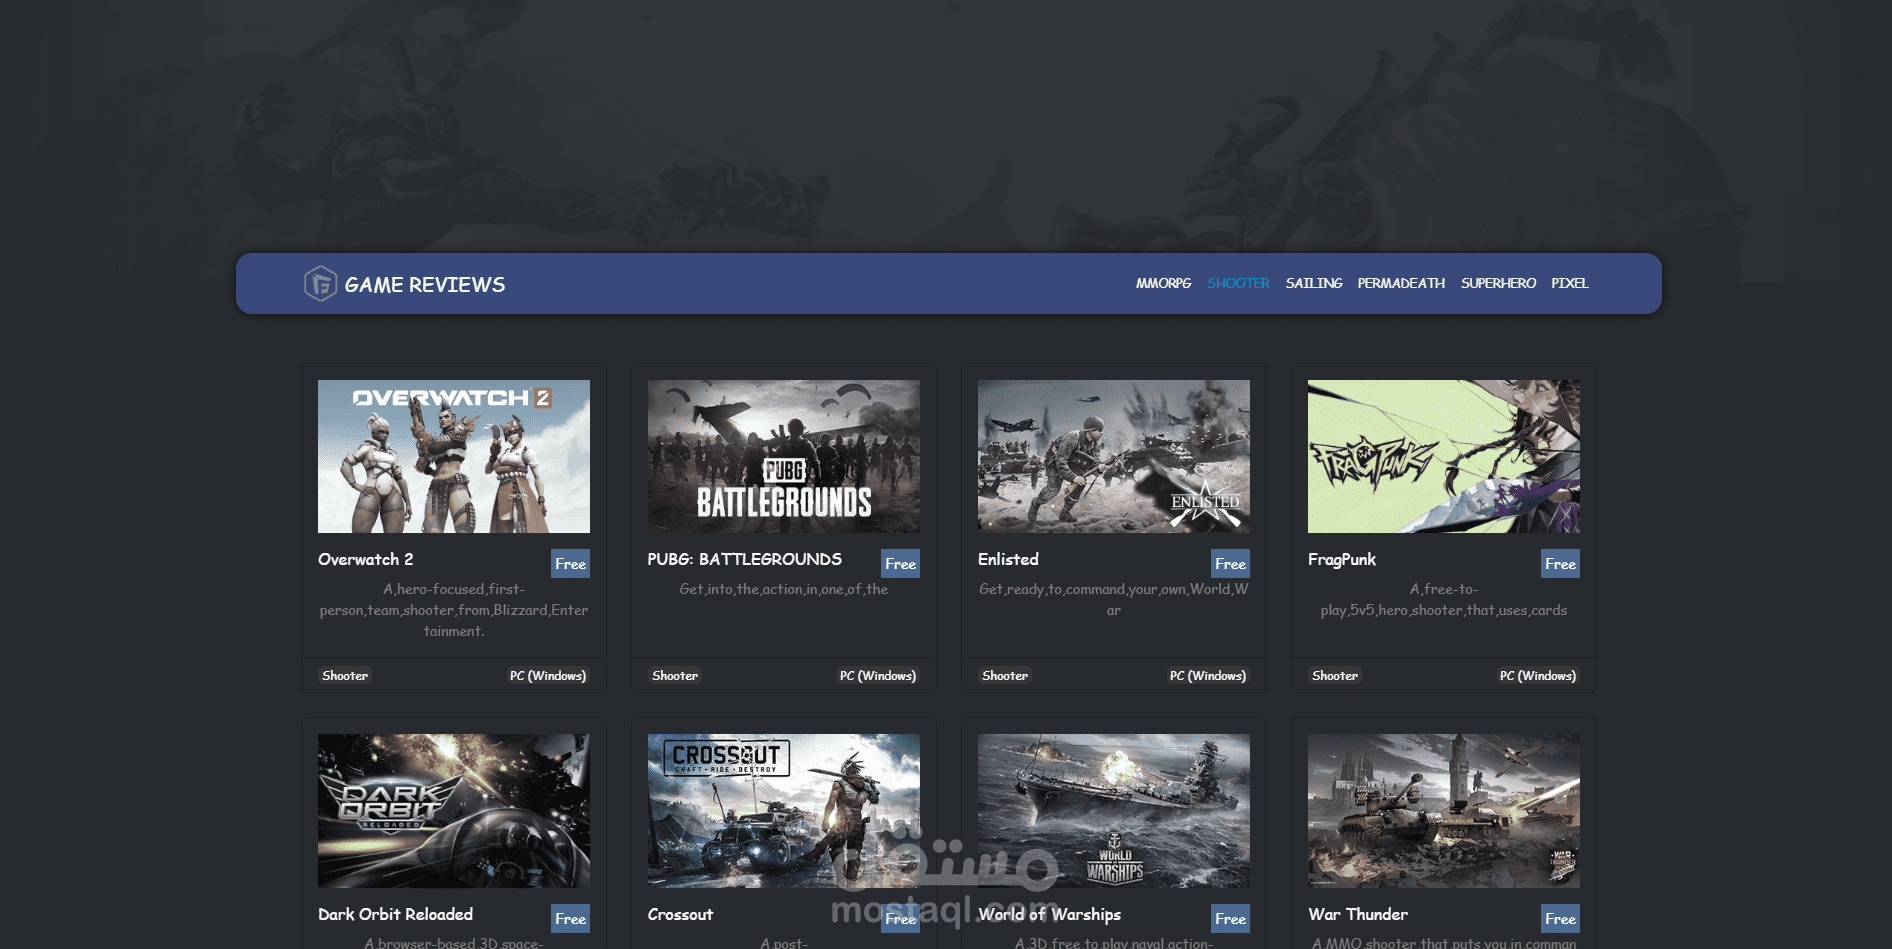Click the Overwatch 2 description text
The image size is (1892, 949).
click(454, 610)
